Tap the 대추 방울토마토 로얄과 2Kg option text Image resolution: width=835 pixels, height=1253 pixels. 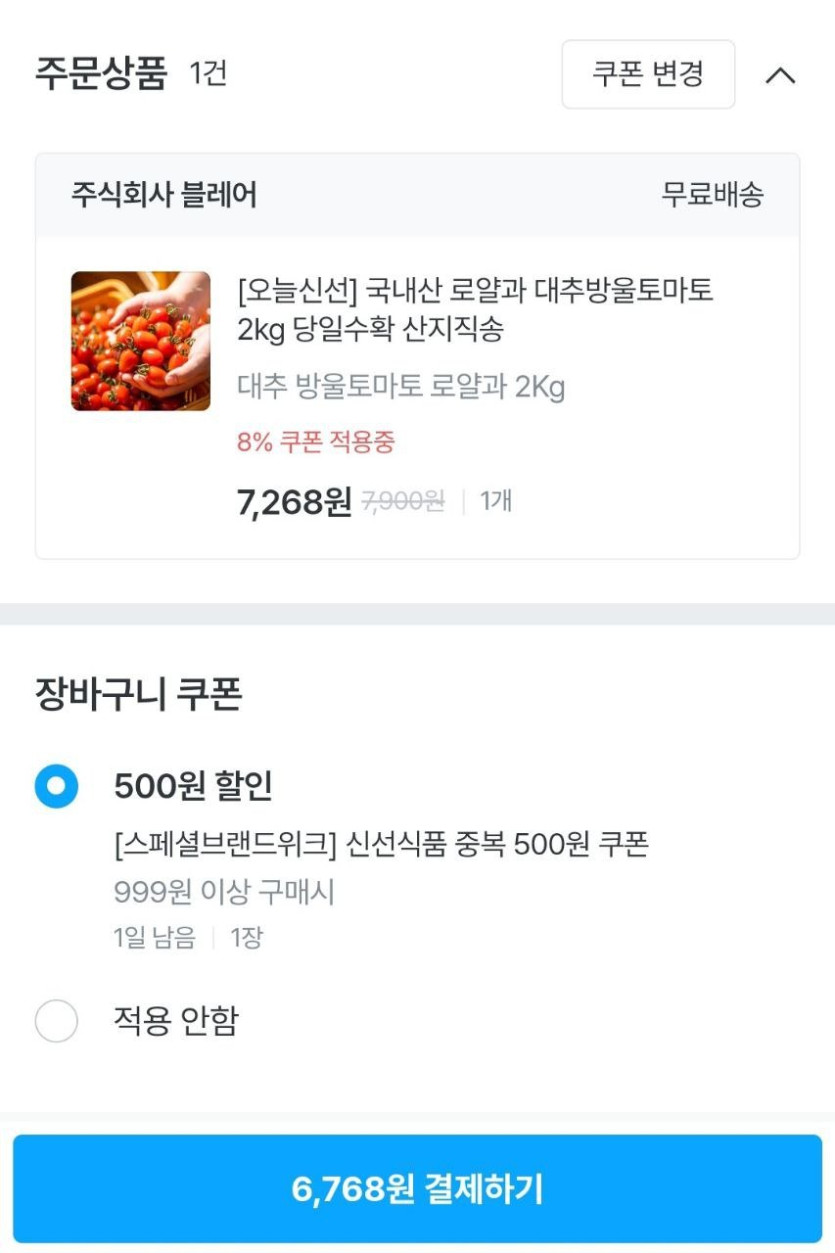pyautogui.click(x=401, y=387)
